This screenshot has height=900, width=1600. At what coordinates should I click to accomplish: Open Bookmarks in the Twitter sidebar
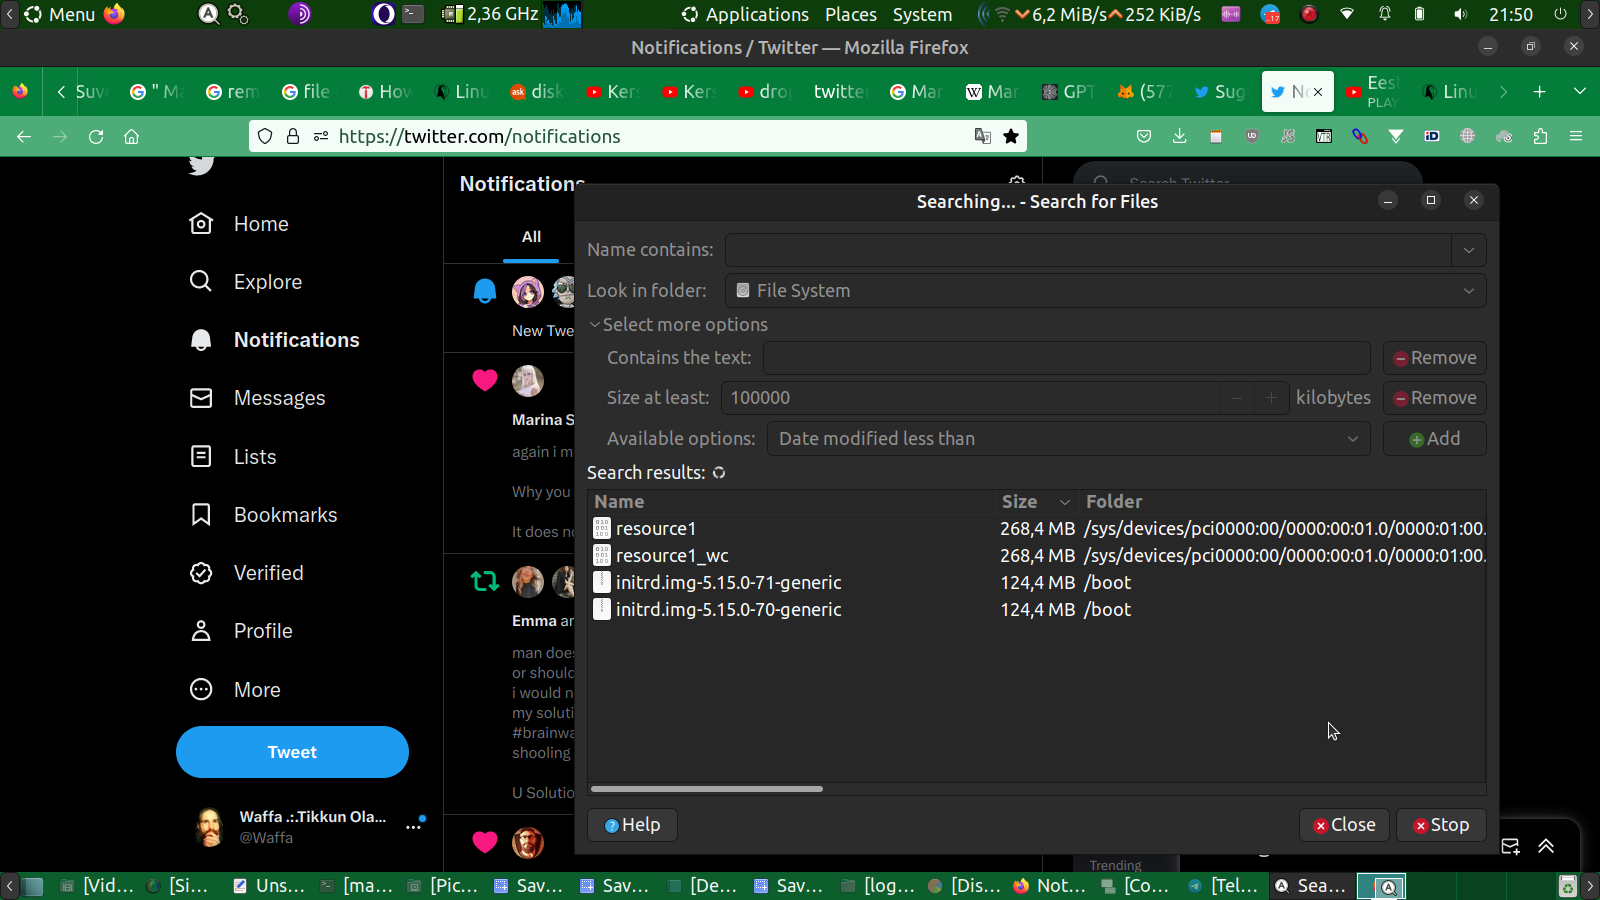pos(263,515)
